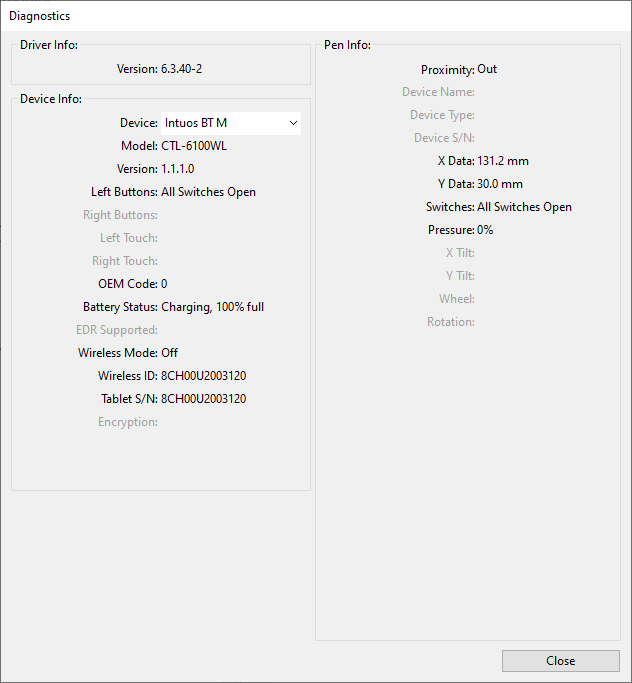The image size is (632, 683).
Task: Click the Wireless ID serial value
Action: point(203,376)
